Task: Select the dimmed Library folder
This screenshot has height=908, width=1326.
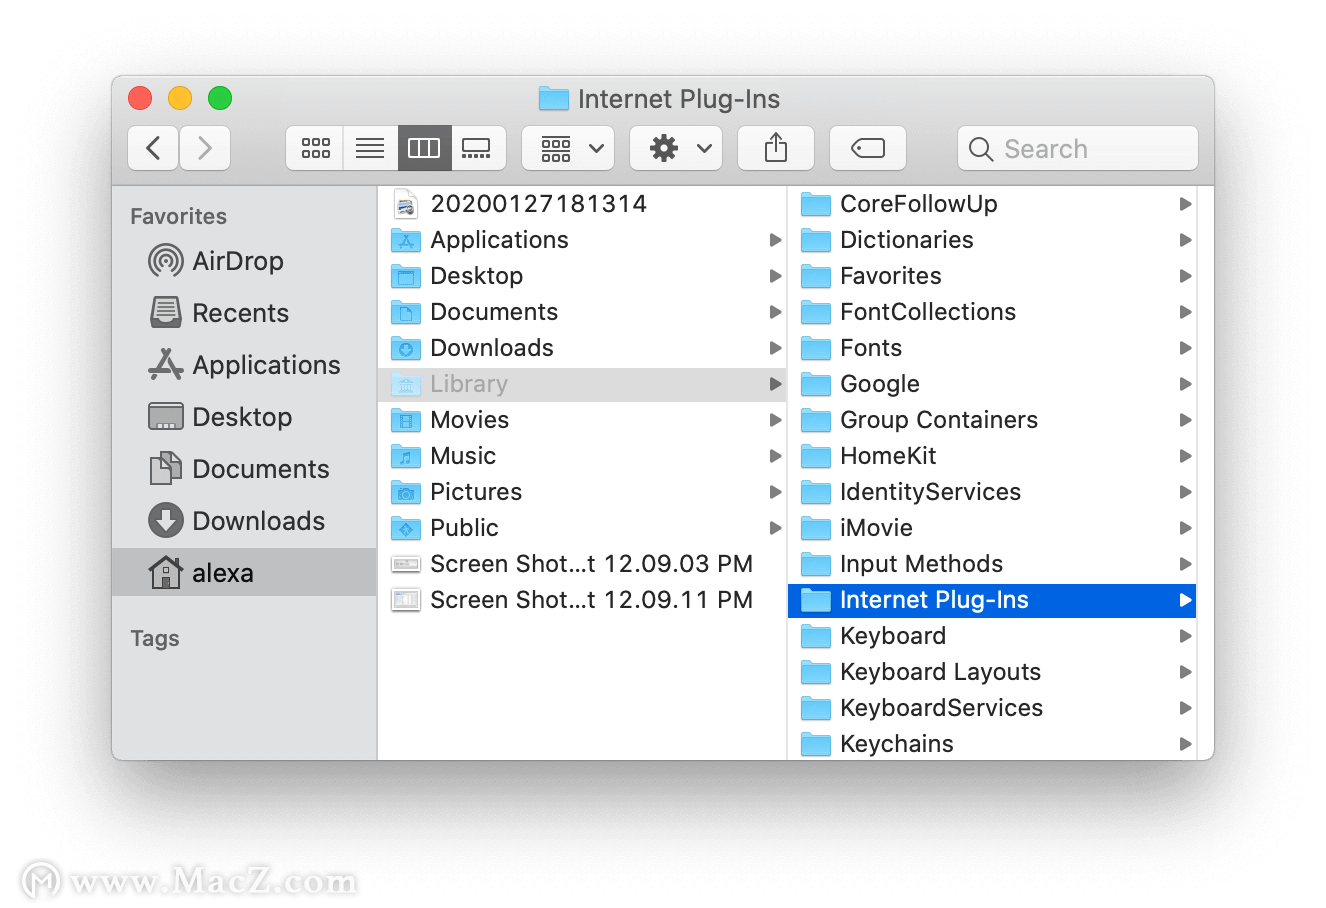Action: (x=582, y=384)
